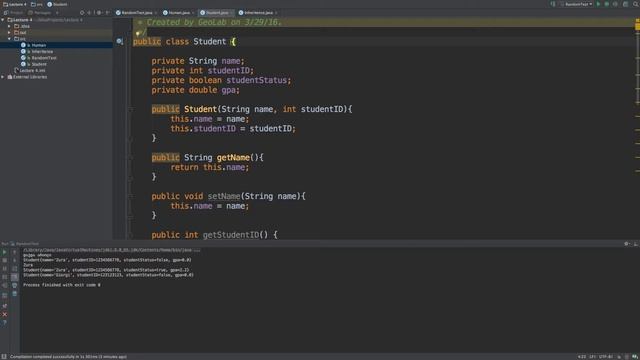Image resolution: width=640 pixels, height=360 pixels.
Task: Click the fold marker beside getName method
Action: coord(131,158)
